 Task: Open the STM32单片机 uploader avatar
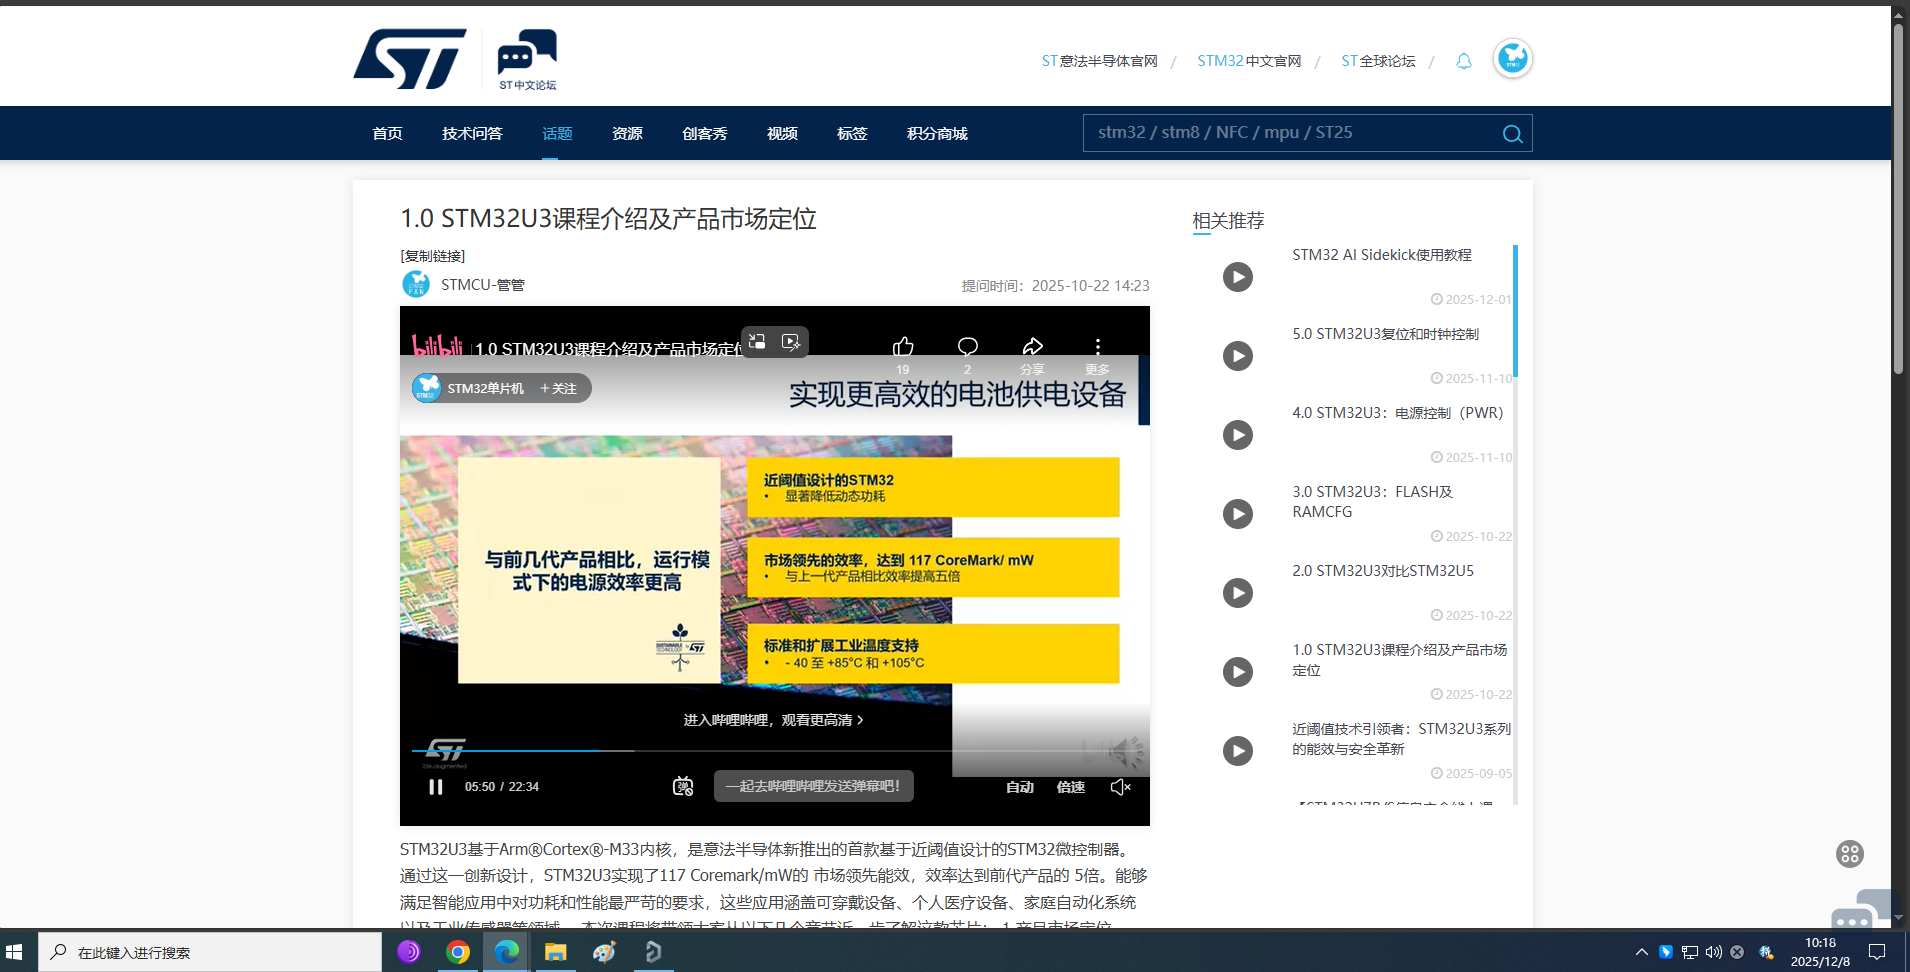pyautogui.click(x=427, y=388)
